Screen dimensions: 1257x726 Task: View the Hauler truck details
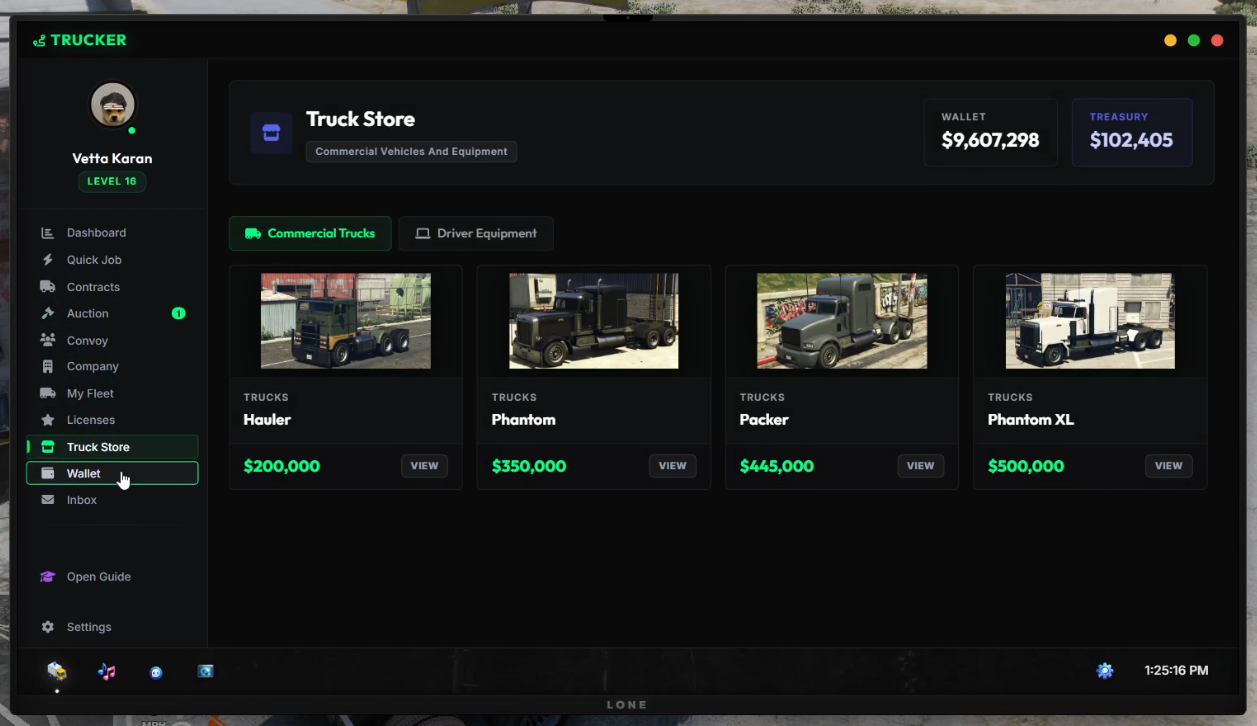(424, 466)
